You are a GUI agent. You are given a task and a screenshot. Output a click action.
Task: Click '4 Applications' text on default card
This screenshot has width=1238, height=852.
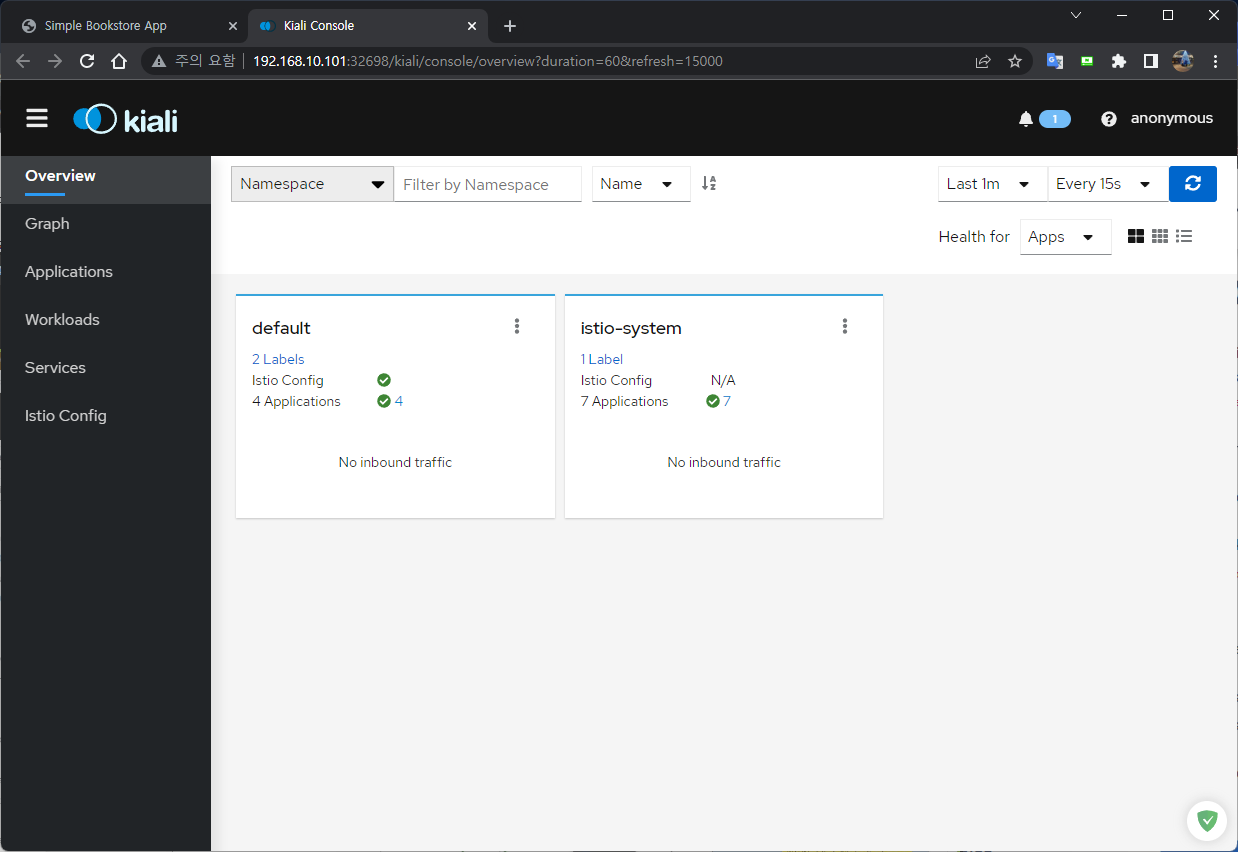tap(296, 401)
